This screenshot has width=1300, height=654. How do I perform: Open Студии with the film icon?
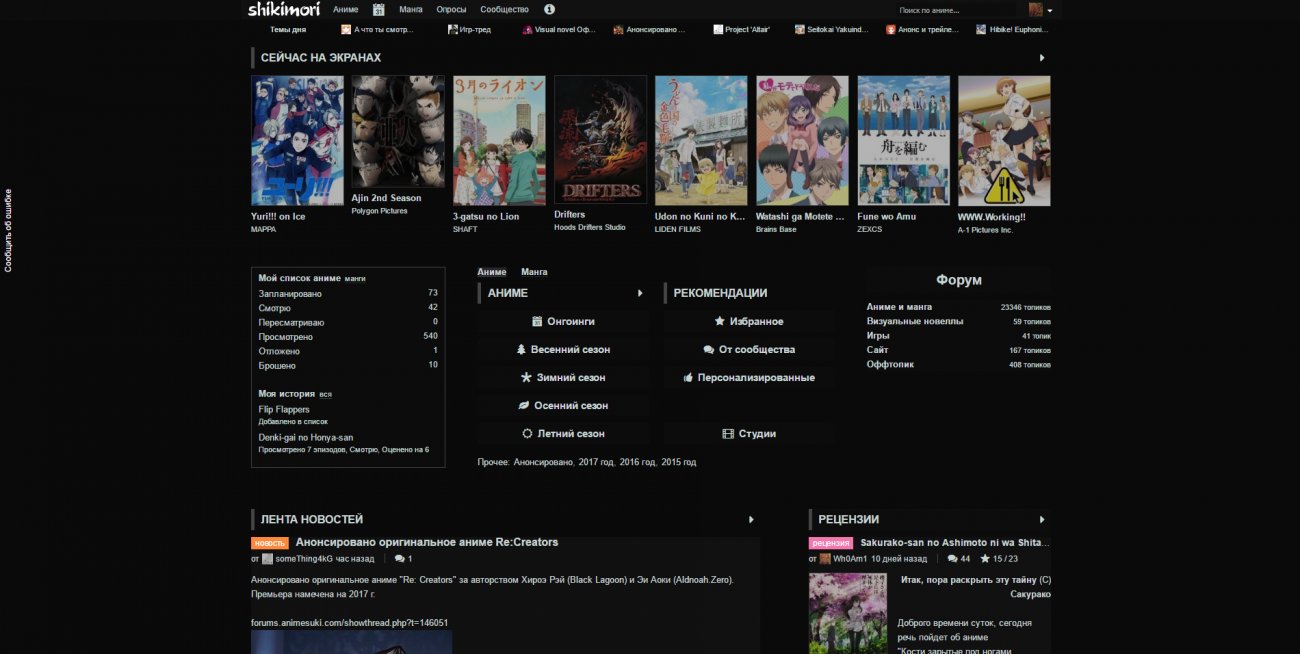coord(749,434)
